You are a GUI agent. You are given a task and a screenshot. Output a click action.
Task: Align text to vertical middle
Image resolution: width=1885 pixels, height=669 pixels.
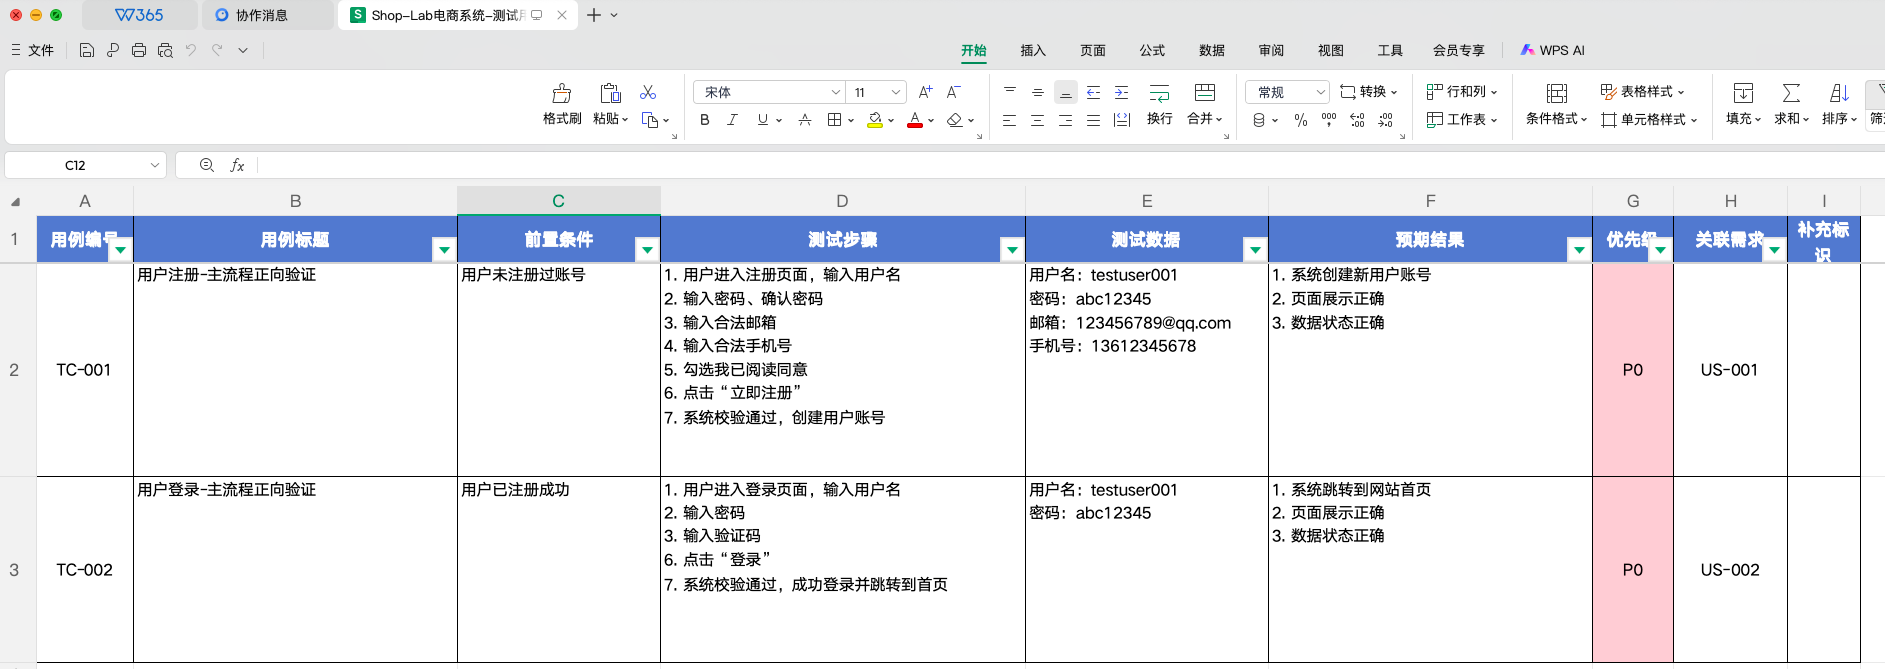1038,92
